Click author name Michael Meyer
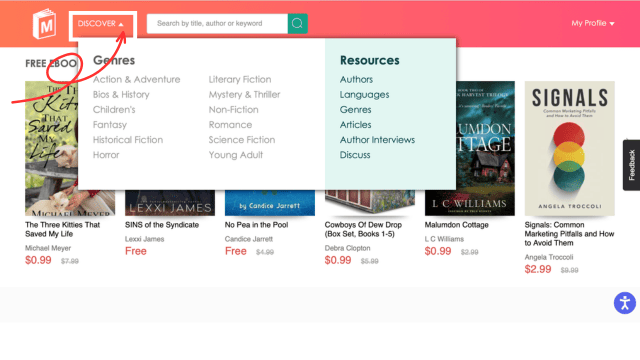This screenshot has height=360, width=640. coord(48,248)
